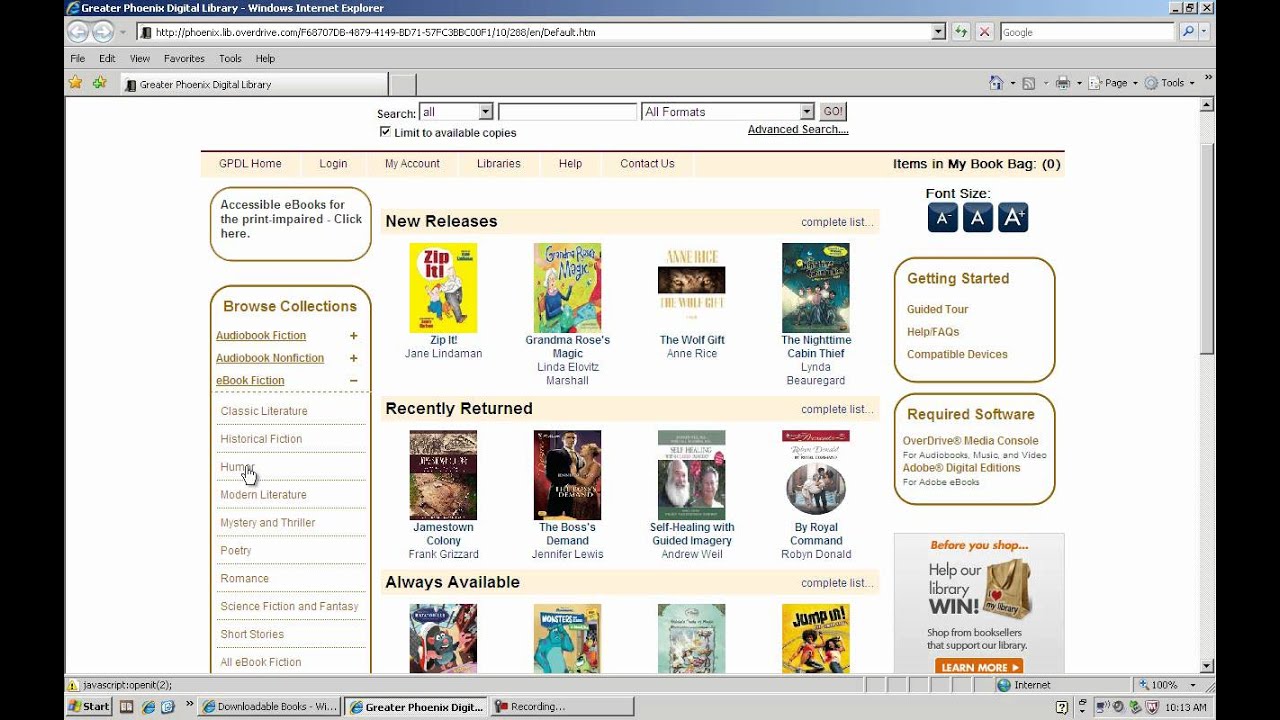Open Science Fiction and Fantasy category
Image resolution: width=1280 pixels, height=720 pixels.
(x=289, y=607)
